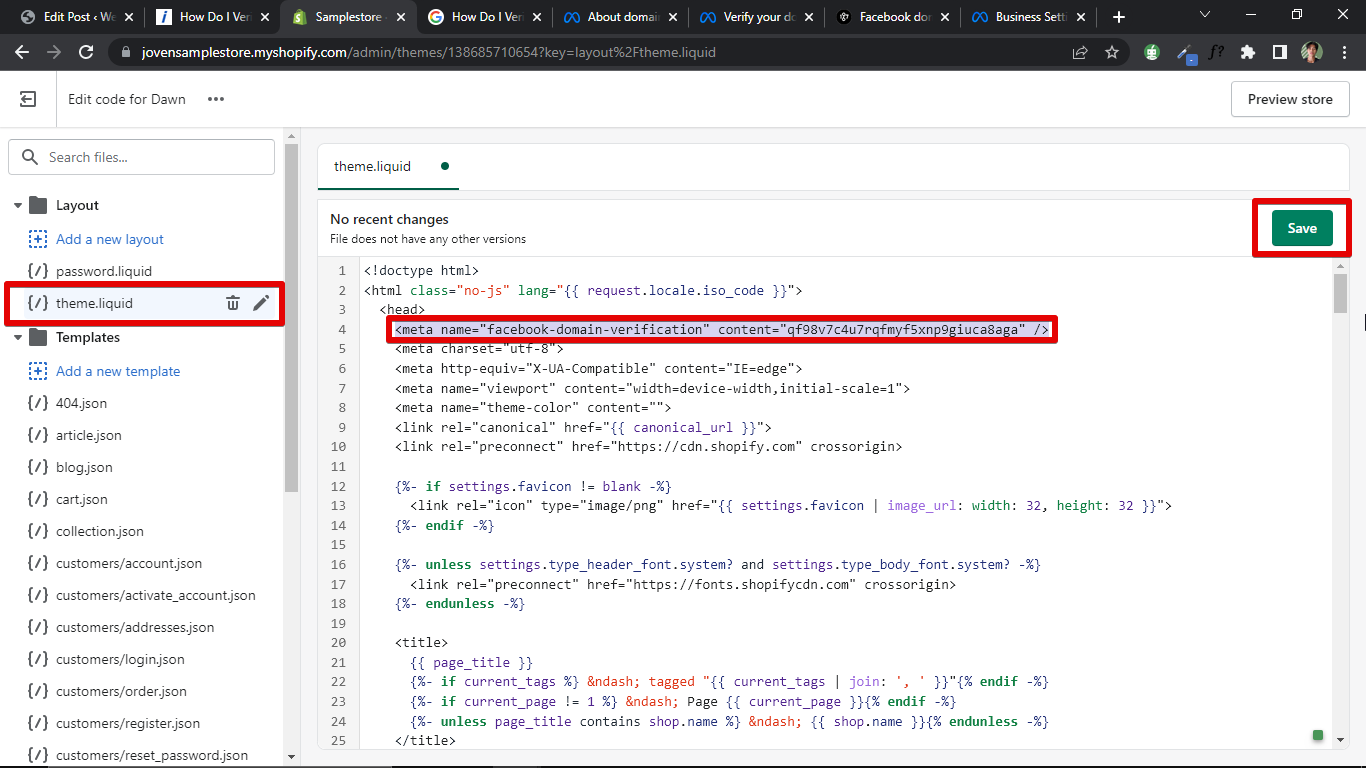Click into the Search files field

pyautogui.click(x=141, y=157)
